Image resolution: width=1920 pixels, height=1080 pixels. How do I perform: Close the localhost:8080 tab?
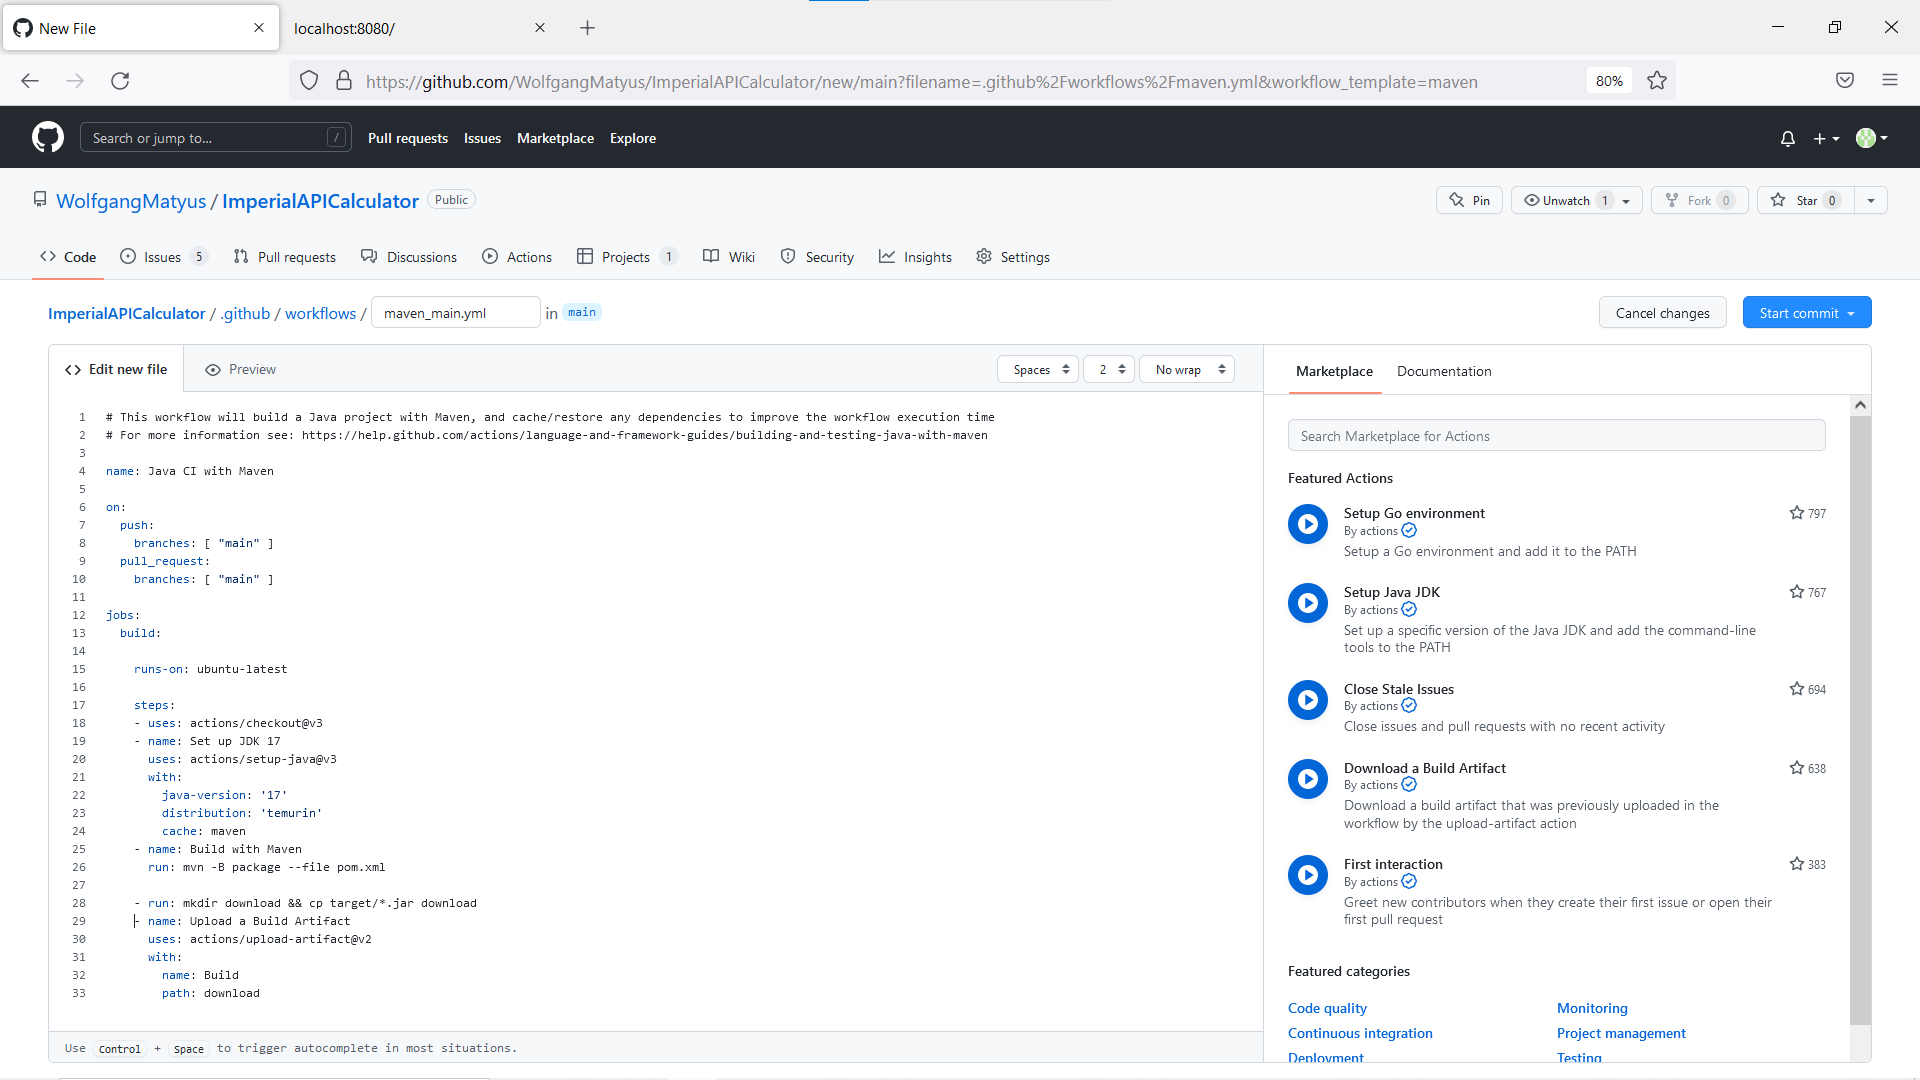540,28
